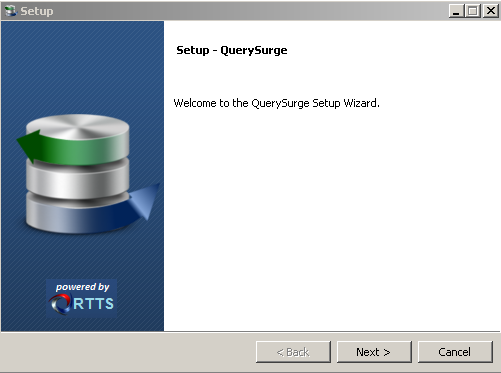Click the powered by RTTS logo
The width and height of the screenshot is (501, 373).
tap(82, 298)
